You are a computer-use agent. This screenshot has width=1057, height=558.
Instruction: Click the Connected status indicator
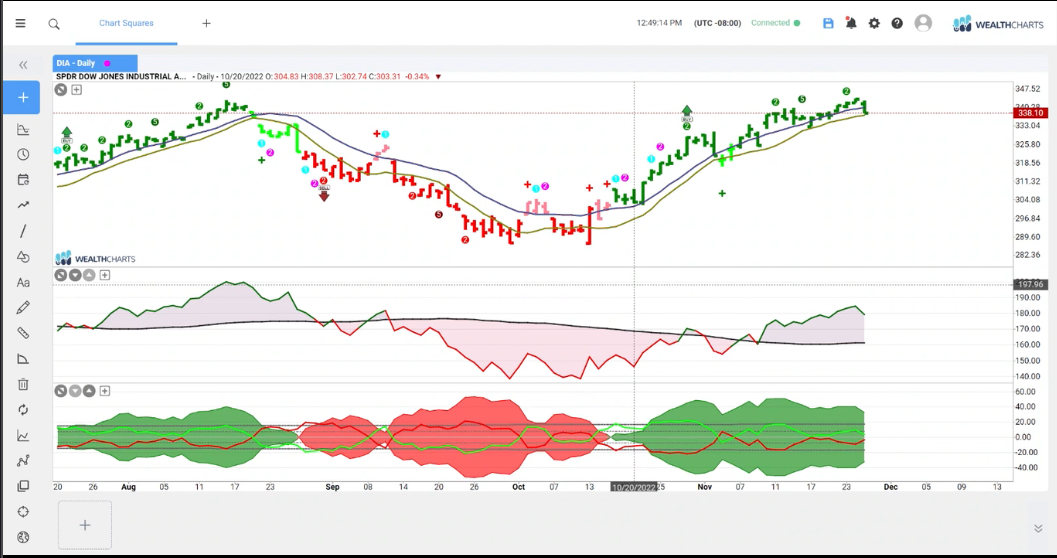[775, 23]
